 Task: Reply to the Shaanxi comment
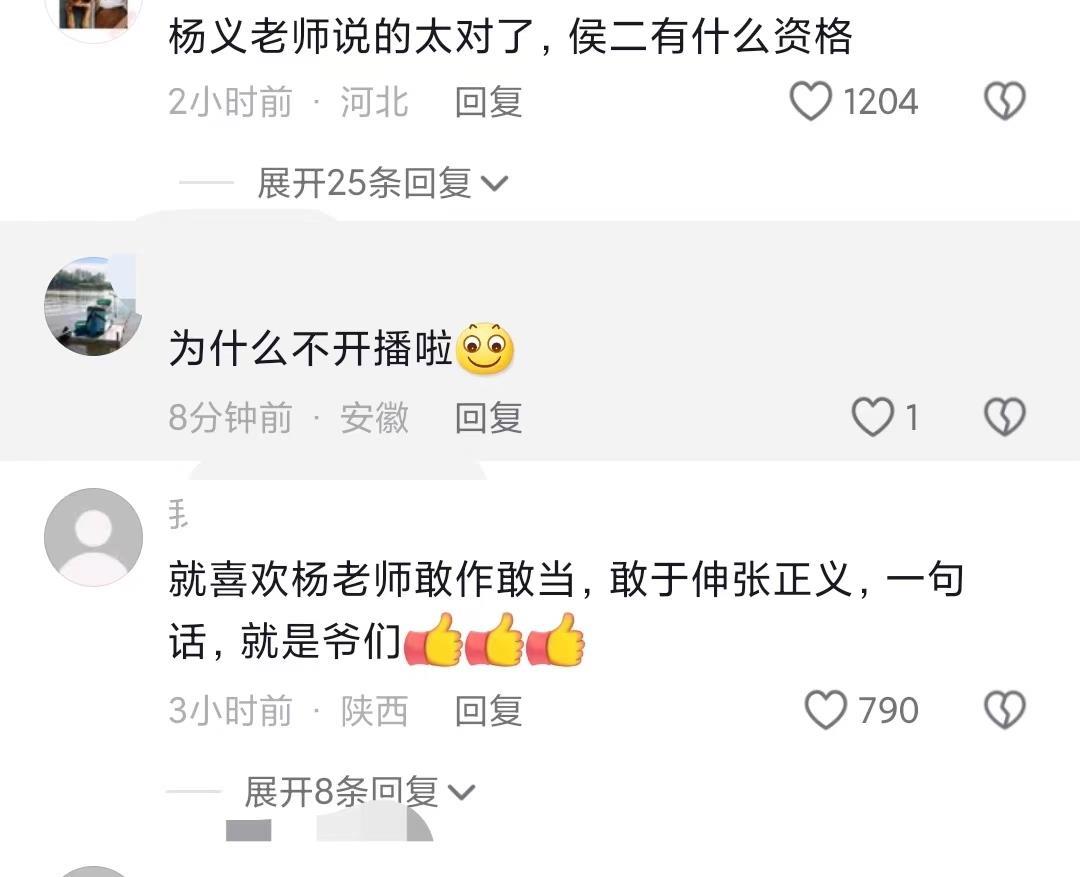[488, 711]
